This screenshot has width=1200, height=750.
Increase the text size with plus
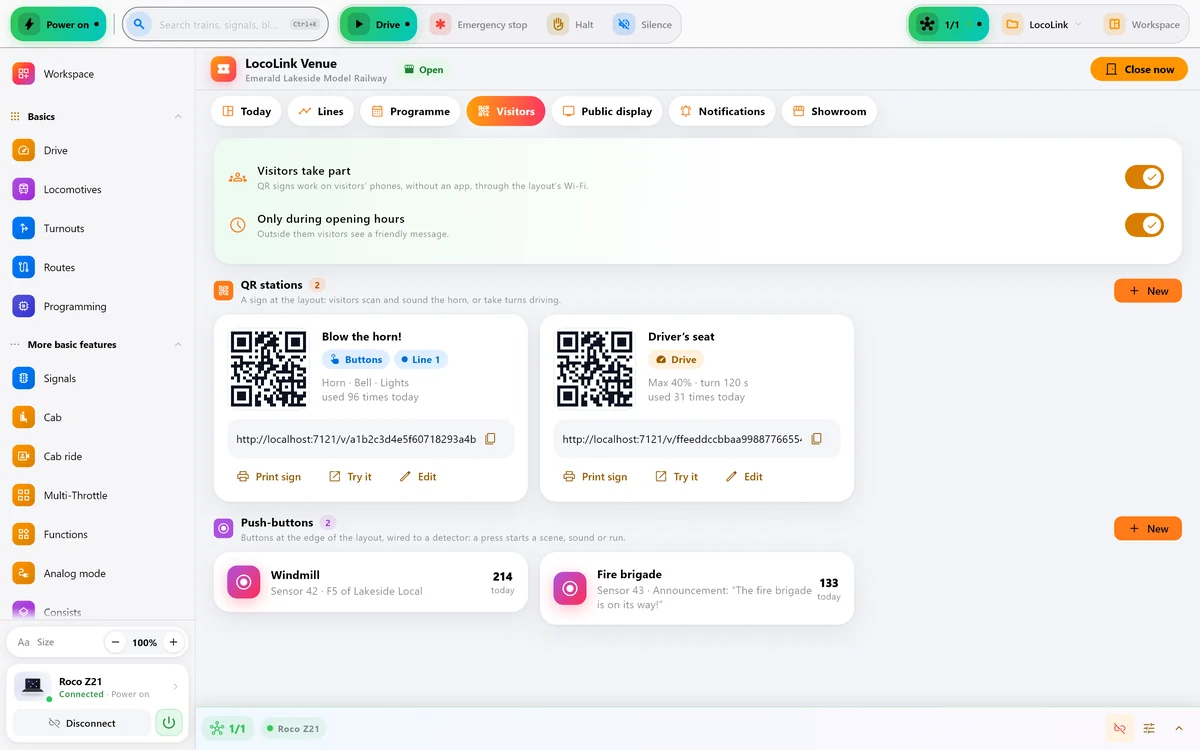tap(173, 642)
